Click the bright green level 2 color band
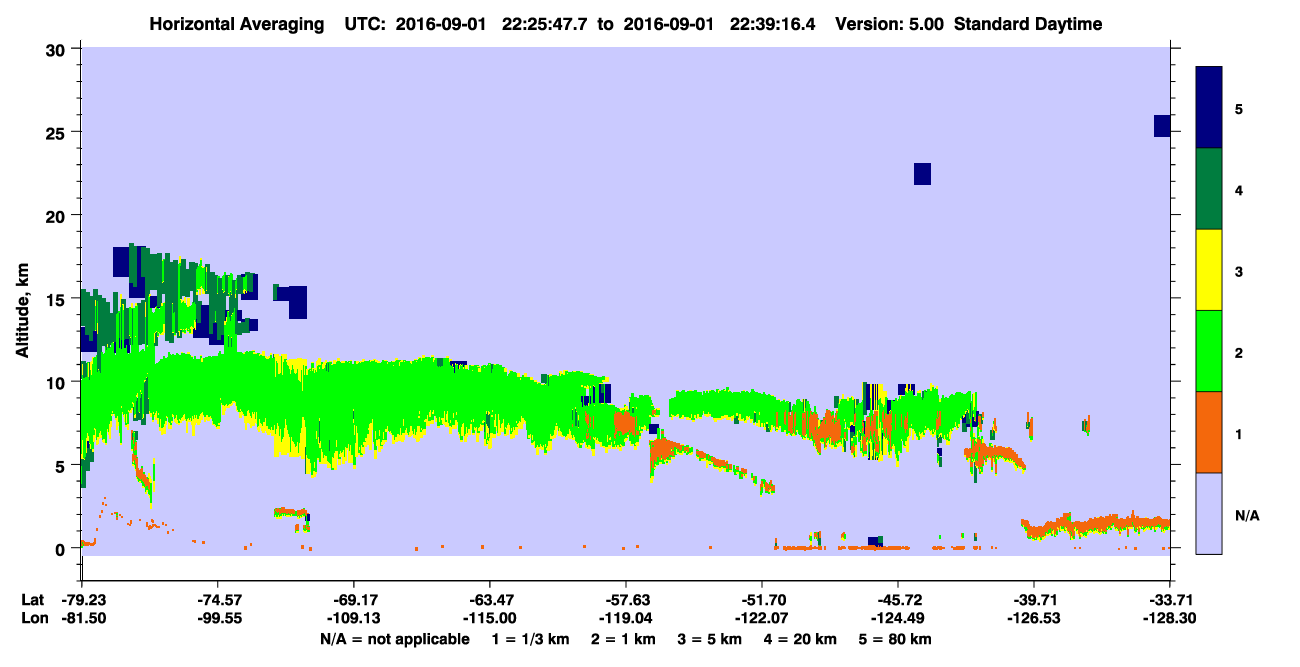 pos(1209,351)
